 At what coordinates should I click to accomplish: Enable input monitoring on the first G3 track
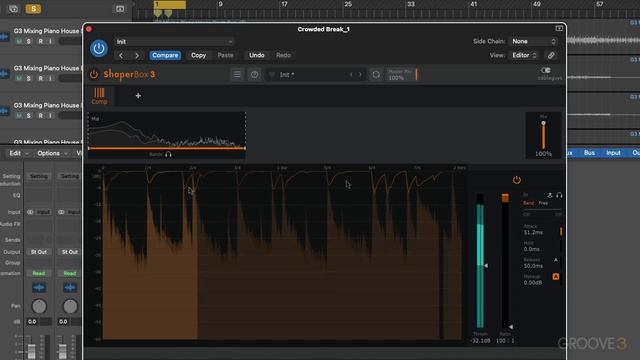[50, 41]
